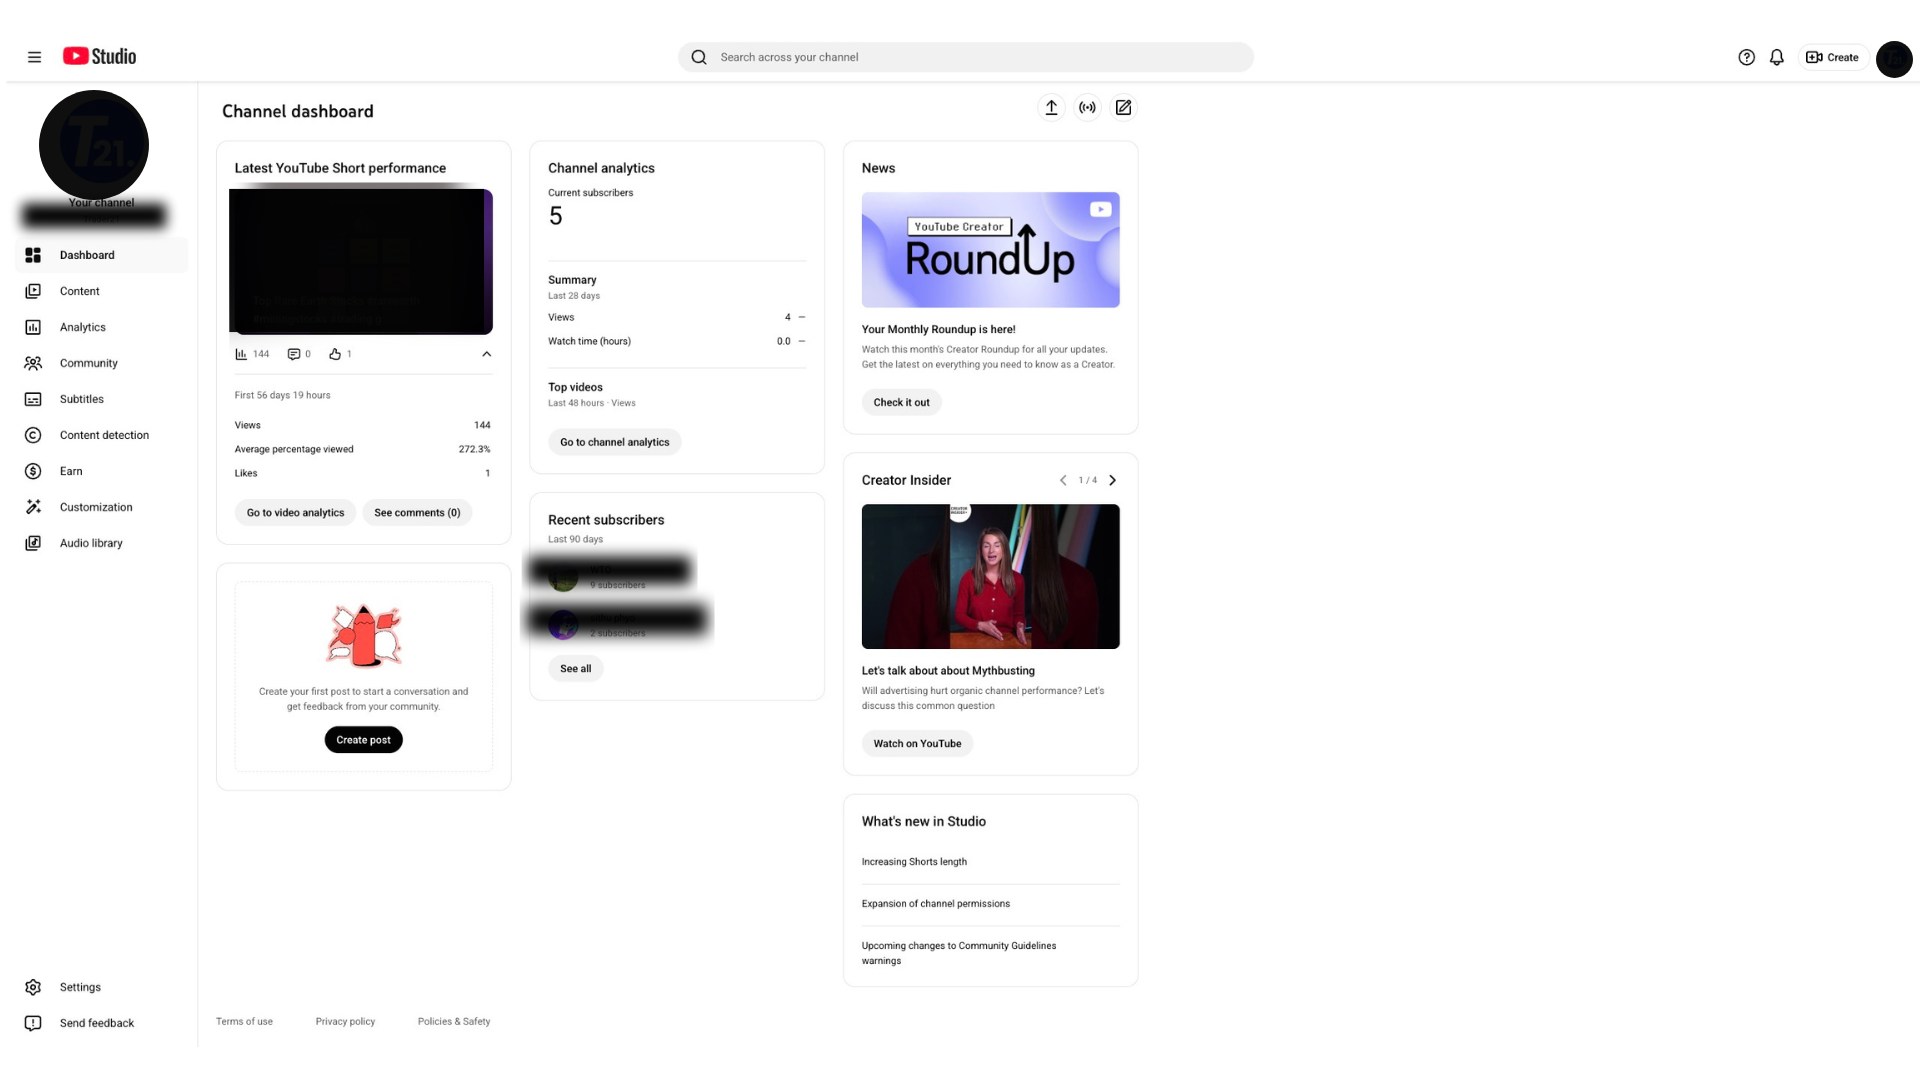Click the upload videos icon near Channel dashboard
This screenshot has width=1920, height=1080.
pyautogui.click(x=1051, y=107)
